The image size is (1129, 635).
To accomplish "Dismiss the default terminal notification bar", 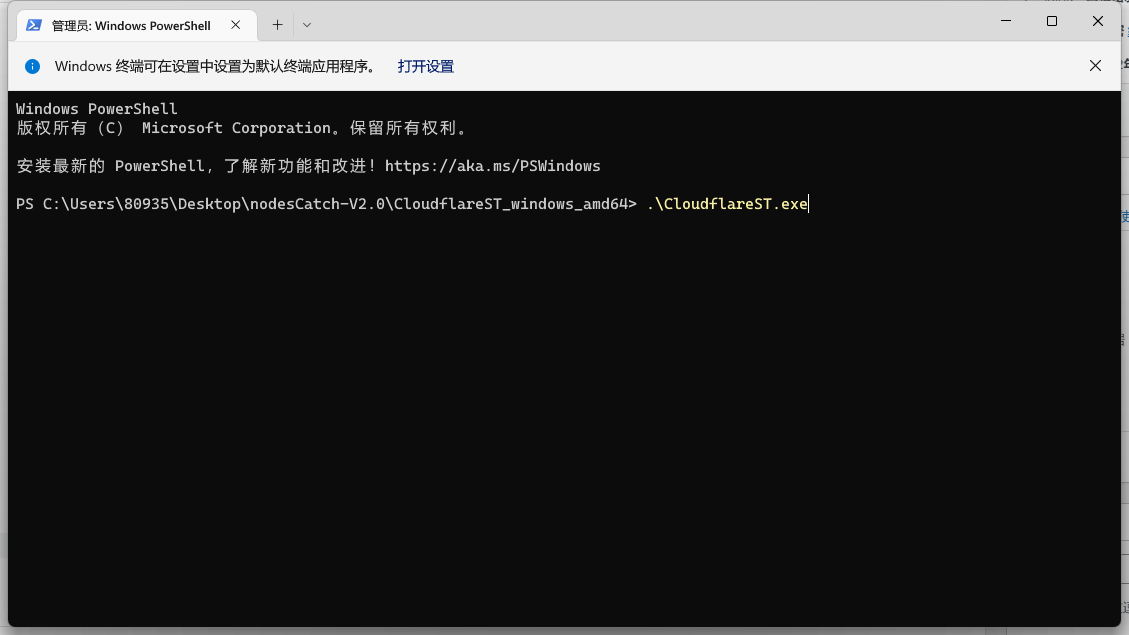I will coord(1095,66).
